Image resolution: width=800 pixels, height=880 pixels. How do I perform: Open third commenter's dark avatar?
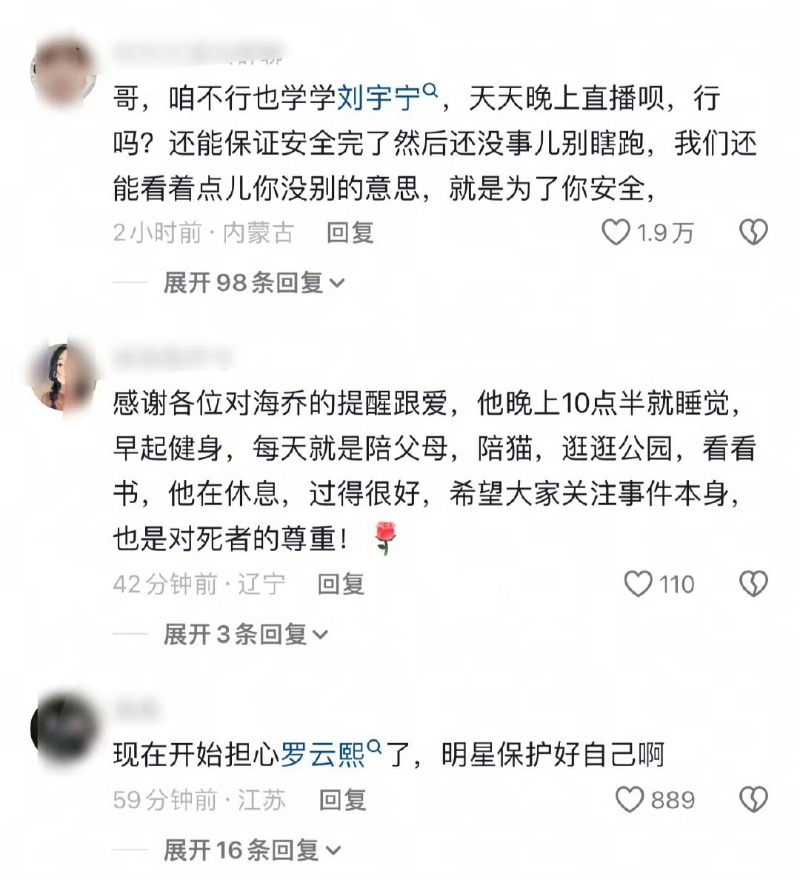point(63,728)
